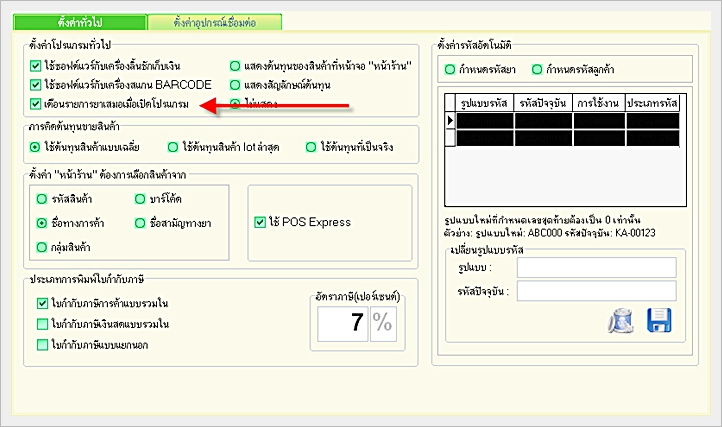Click the tax rate field showing 7
The image size is (722, 427).
pyautogui.click(x=343, y=324)
